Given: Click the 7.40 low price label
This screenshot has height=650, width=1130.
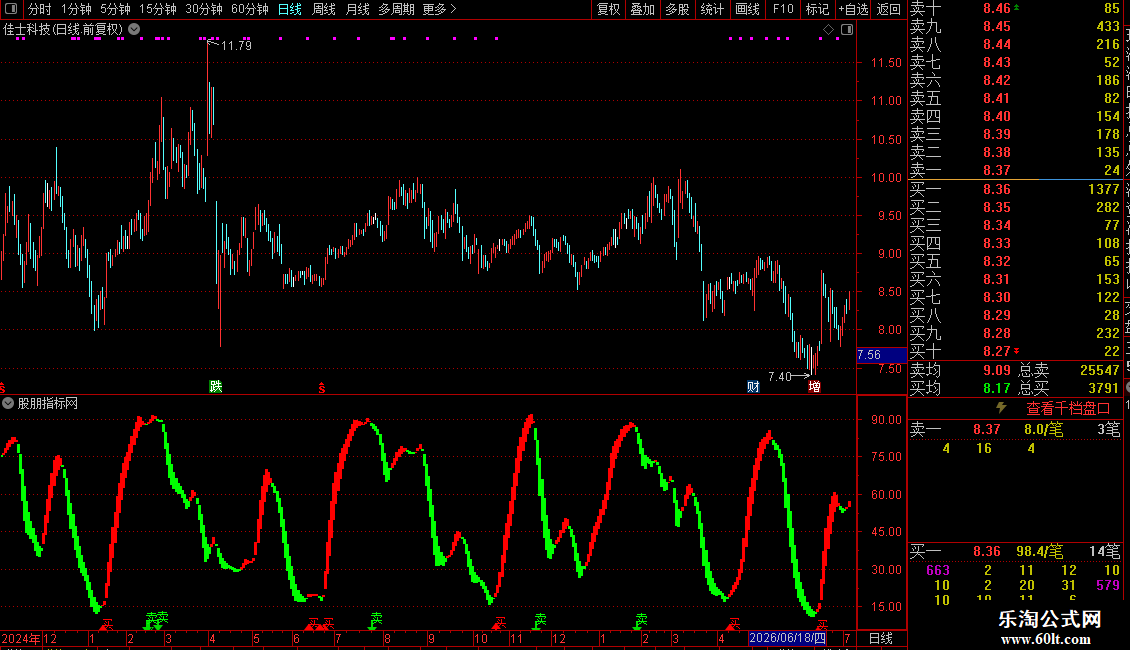Looking at the screenshot, I should [x=780, y=376].
